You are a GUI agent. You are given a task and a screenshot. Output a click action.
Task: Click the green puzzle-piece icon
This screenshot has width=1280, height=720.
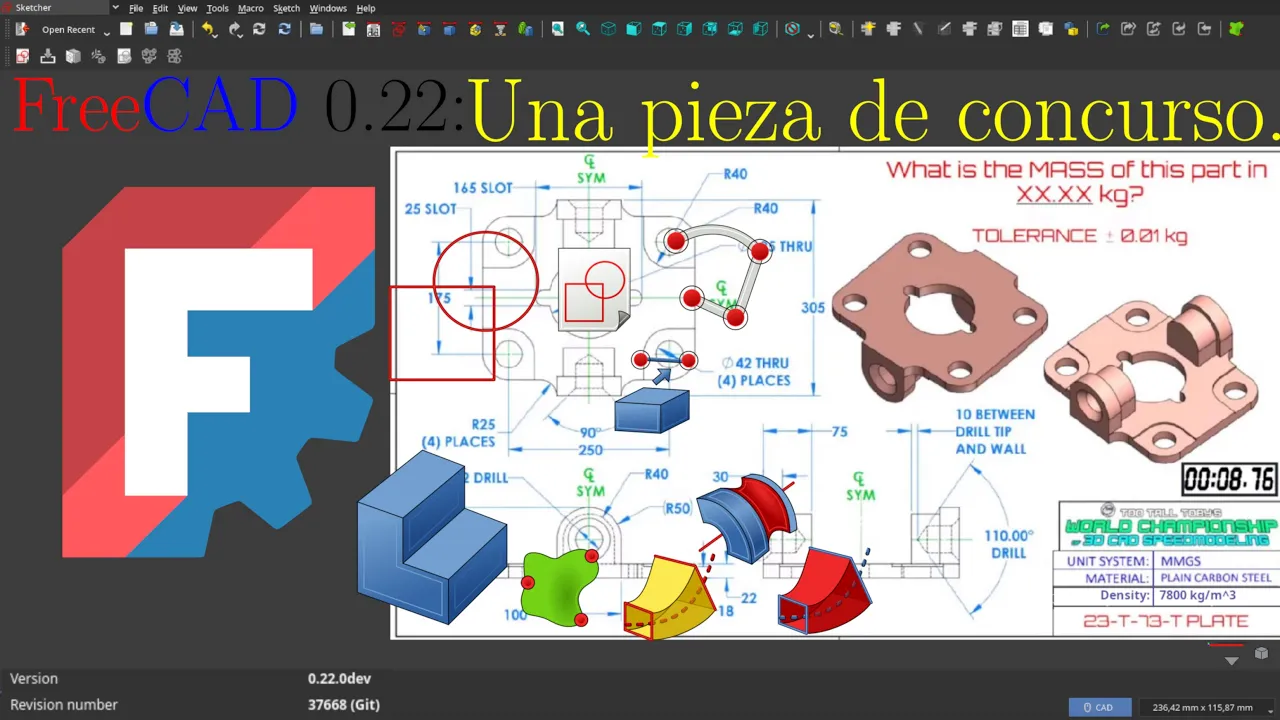point(1236,30)
